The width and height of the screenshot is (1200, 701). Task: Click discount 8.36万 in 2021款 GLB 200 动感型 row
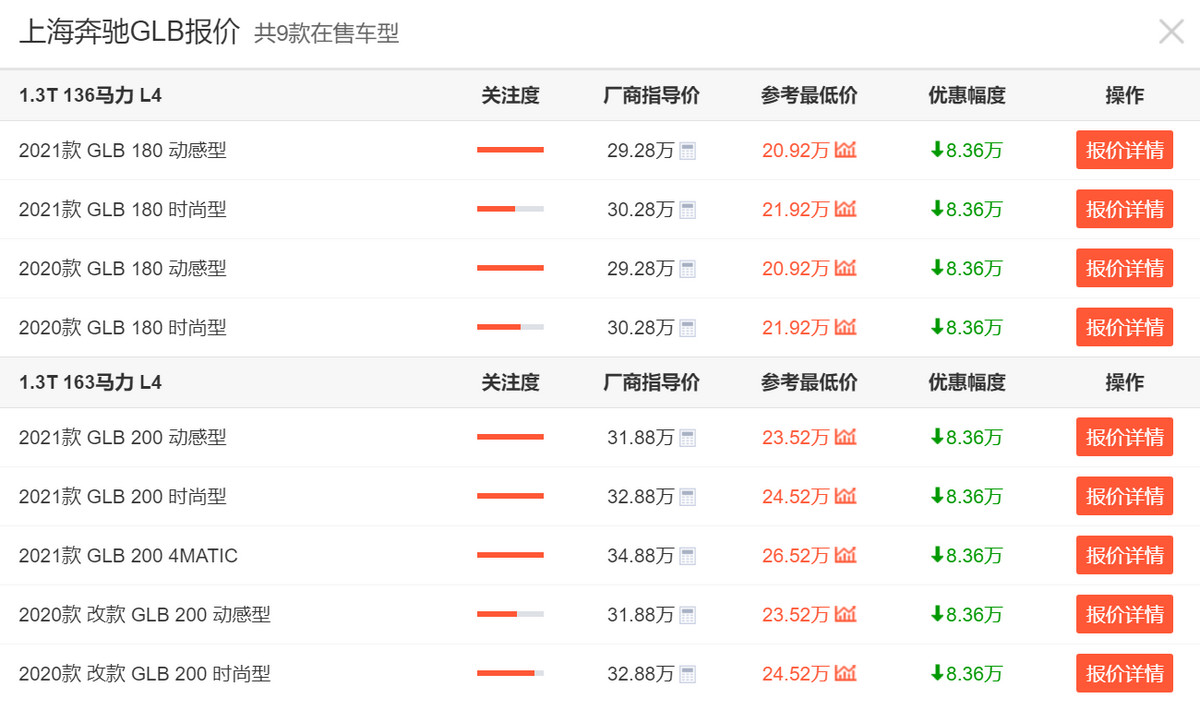click(x=967, y=438)
